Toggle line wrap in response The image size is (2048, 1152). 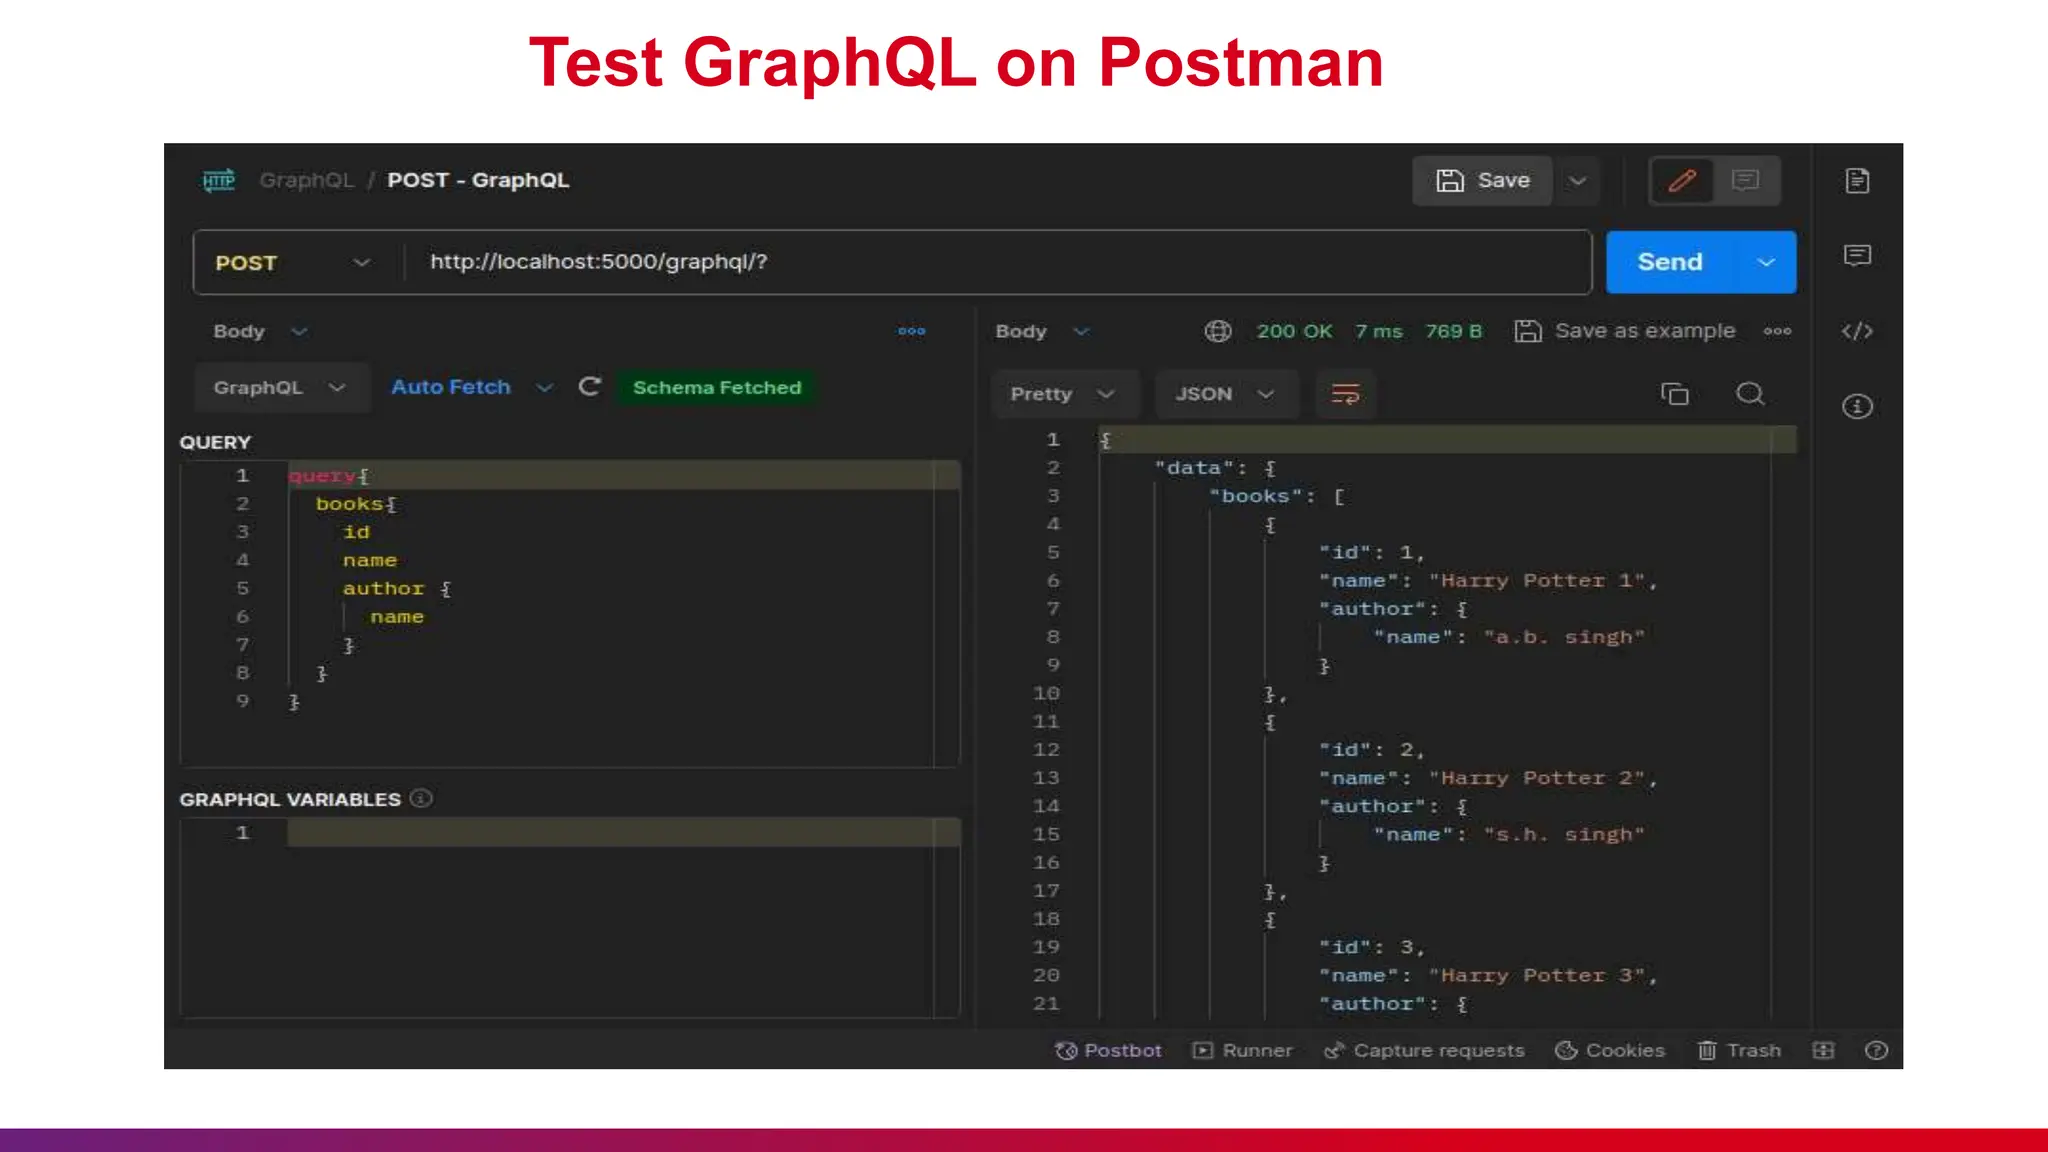pyautogui.click(x=1345, y=394)
